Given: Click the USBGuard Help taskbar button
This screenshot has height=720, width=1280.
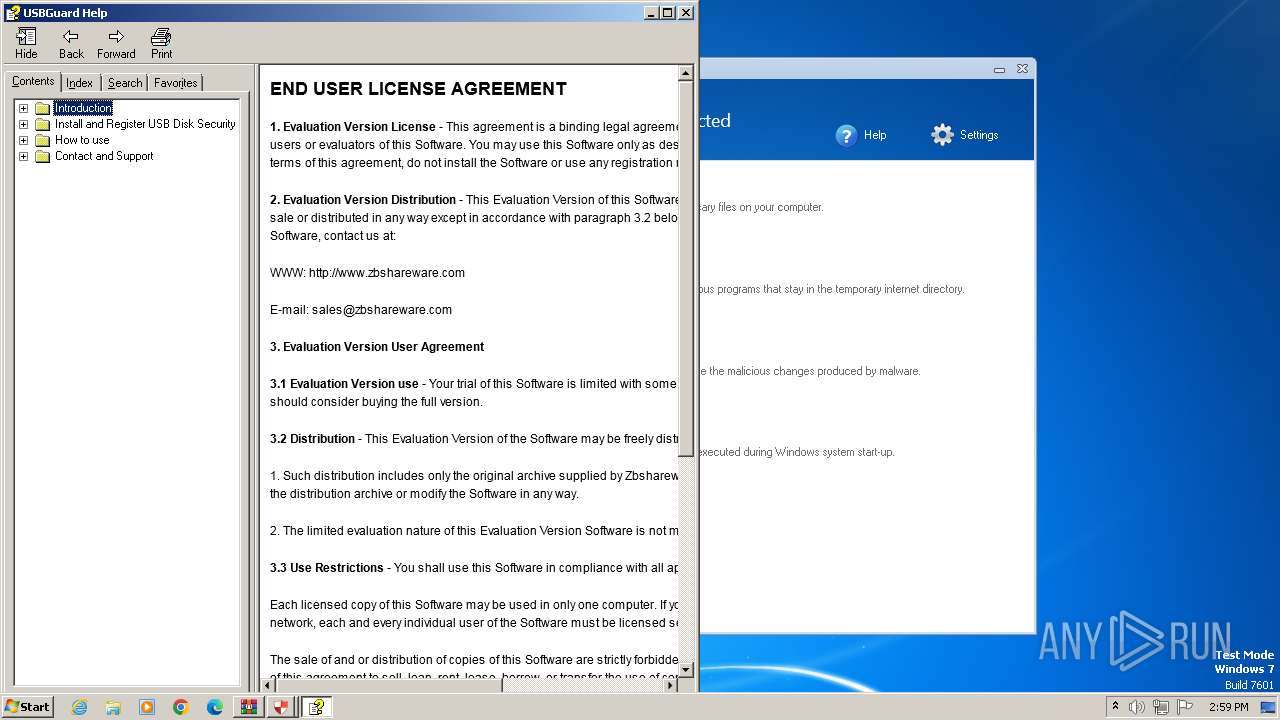Looking at the screenshot, I should [x=316, y=707].
